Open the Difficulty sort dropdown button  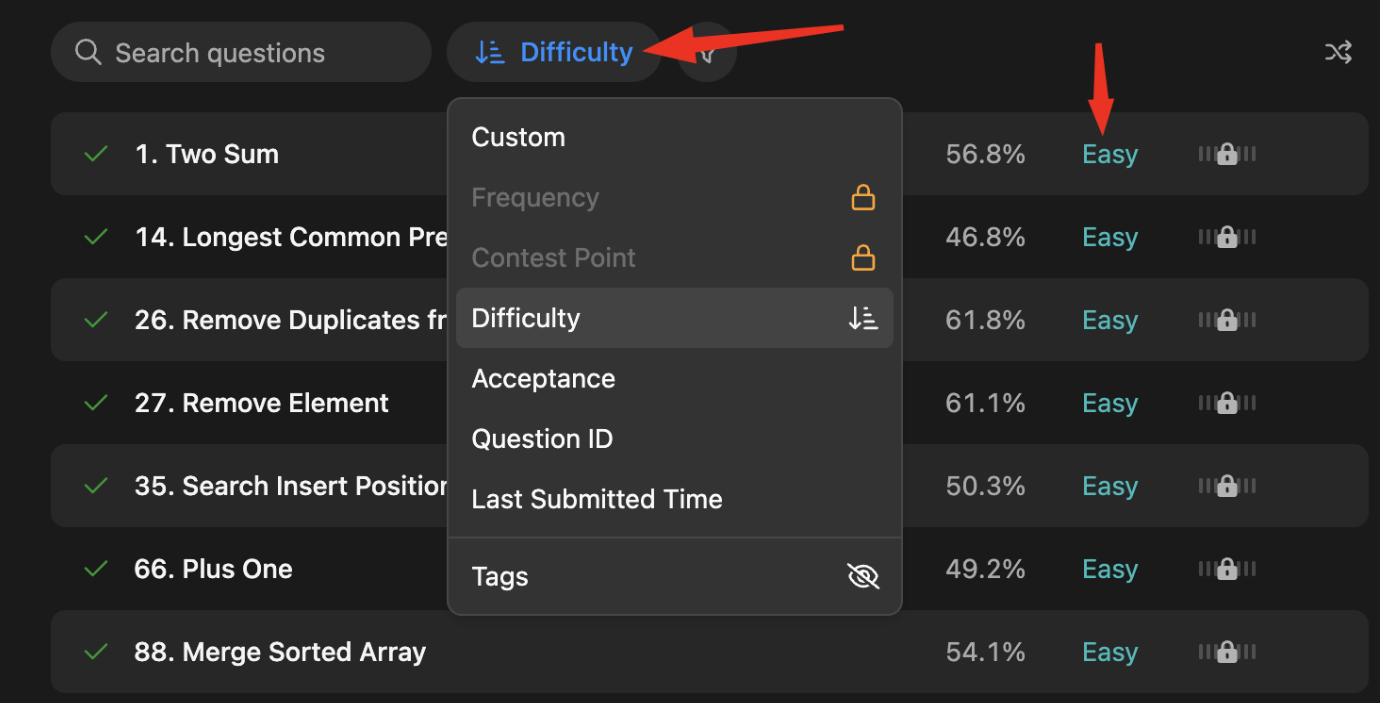tap(554, 53)
